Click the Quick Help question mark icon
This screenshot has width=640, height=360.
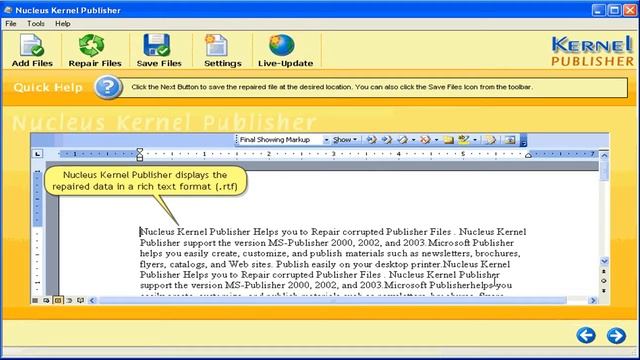pyautogui.click(x=108, y=87)
